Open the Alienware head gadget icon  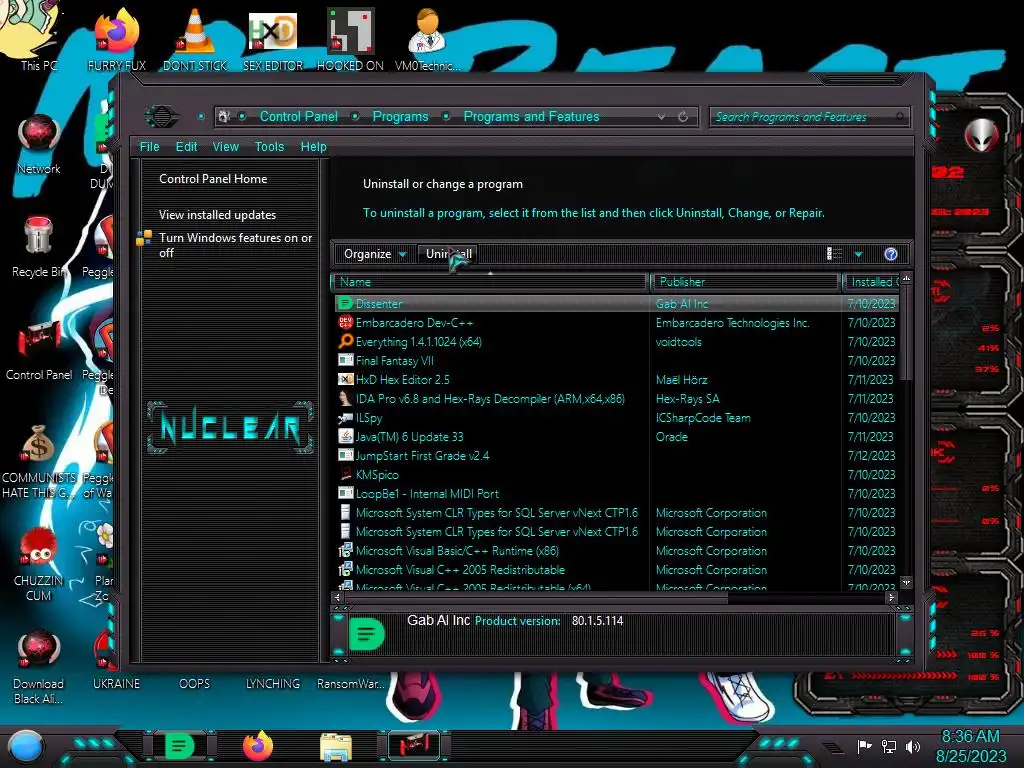click(981, 135)
